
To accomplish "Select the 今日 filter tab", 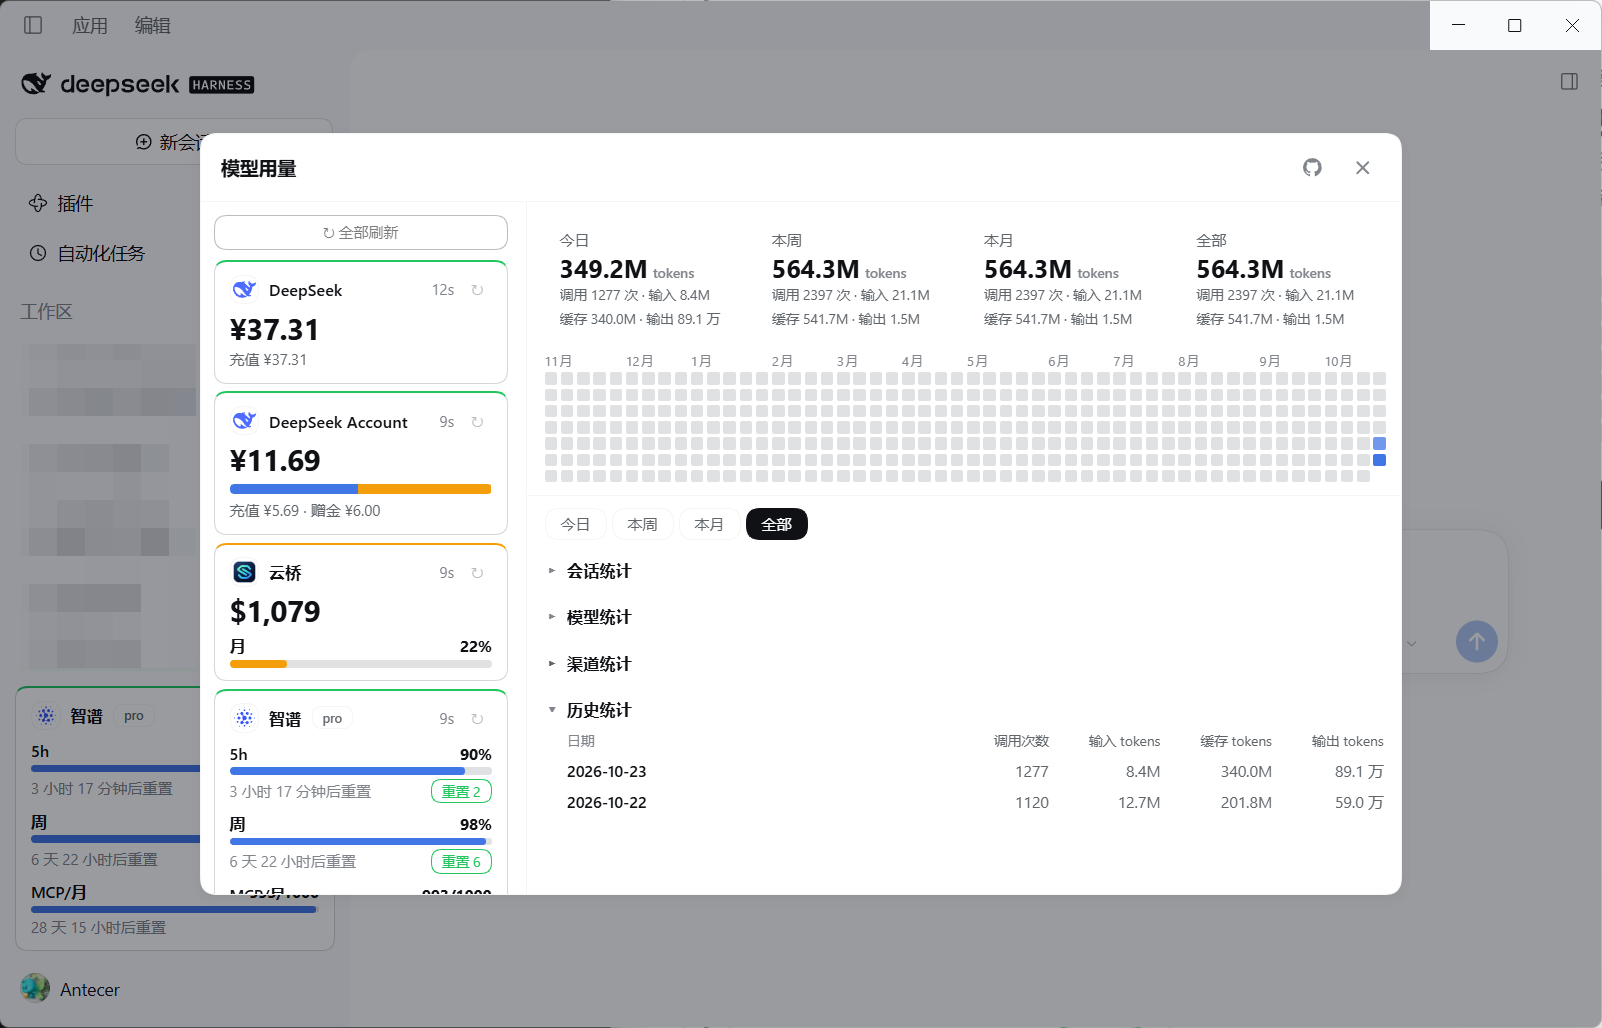I will pyautogui.click(x=575, y=524).
